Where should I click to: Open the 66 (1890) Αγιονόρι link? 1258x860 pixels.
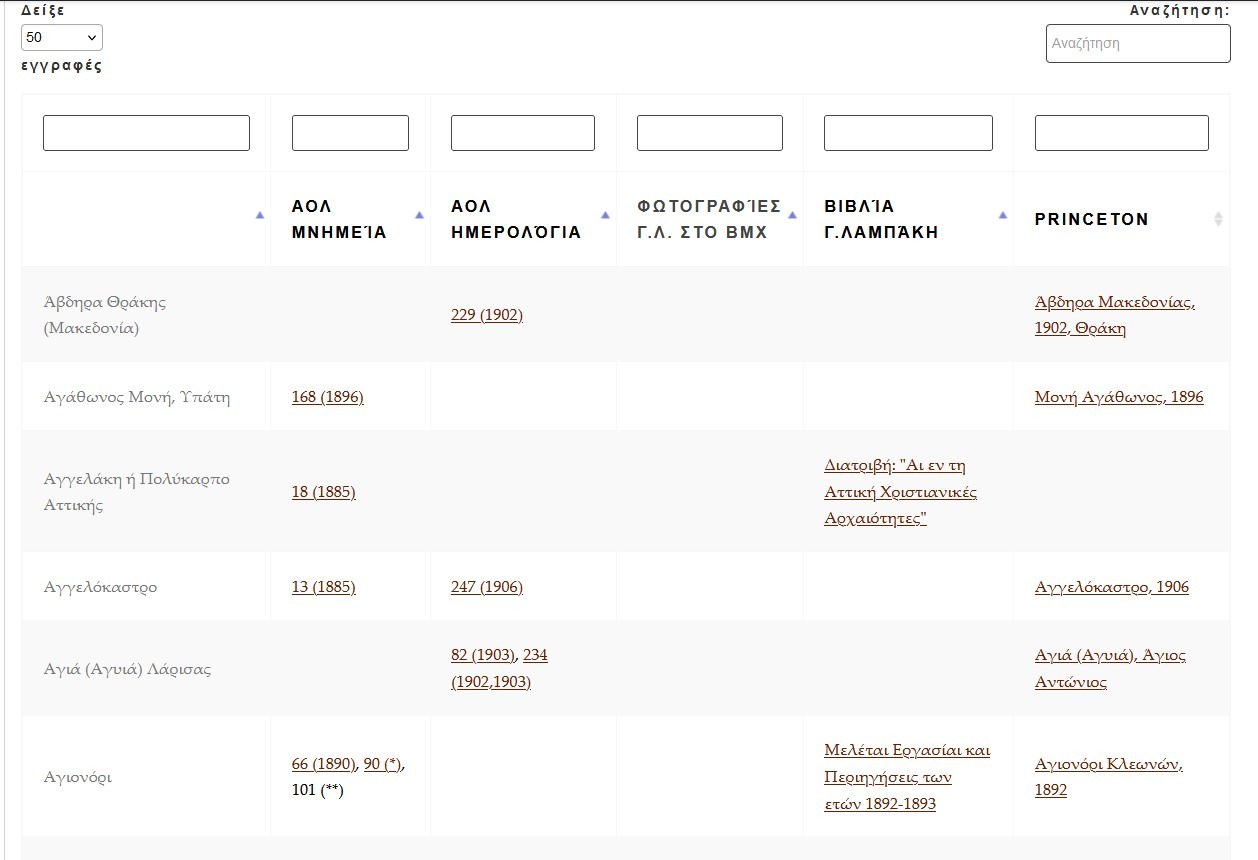point(322,764)
